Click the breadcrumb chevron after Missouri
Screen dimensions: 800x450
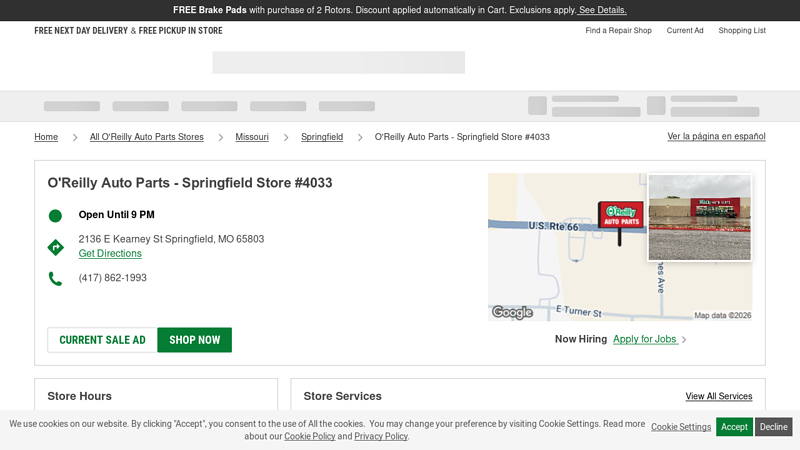pos(285,137)
